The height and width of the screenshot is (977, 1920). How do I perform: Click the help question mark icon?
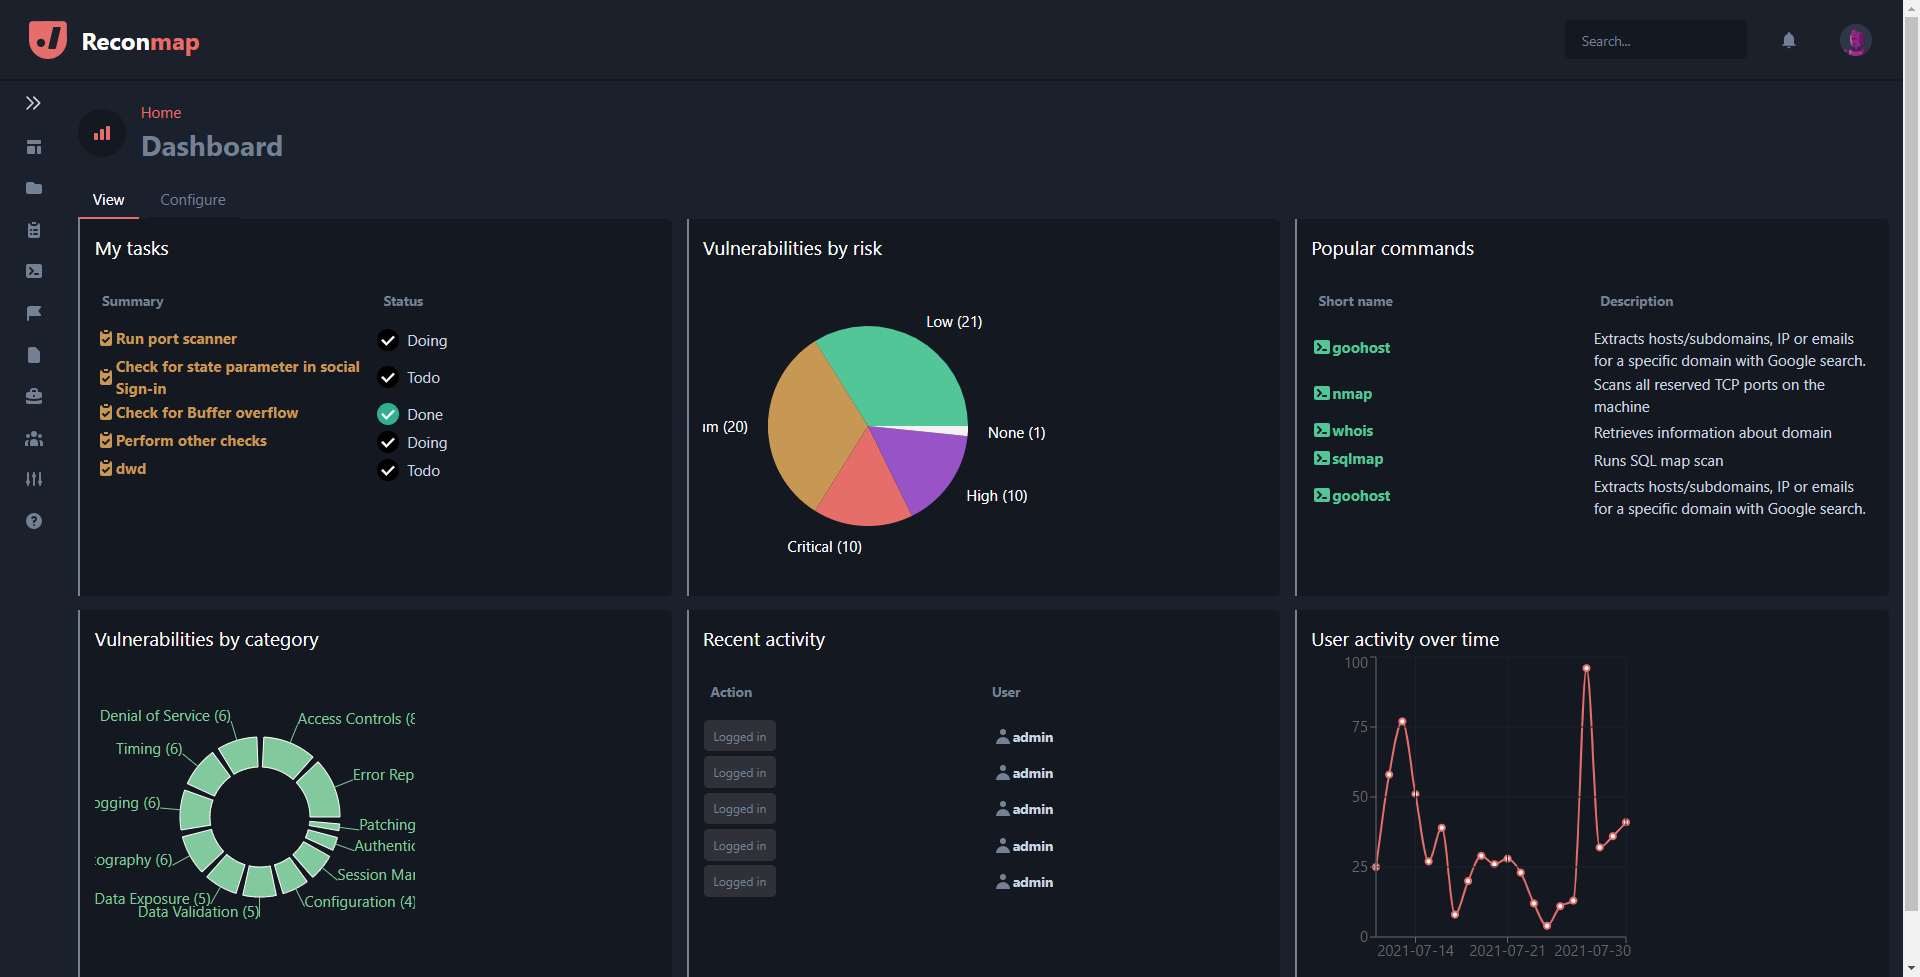pyautogui.click(x=34, y=521)
